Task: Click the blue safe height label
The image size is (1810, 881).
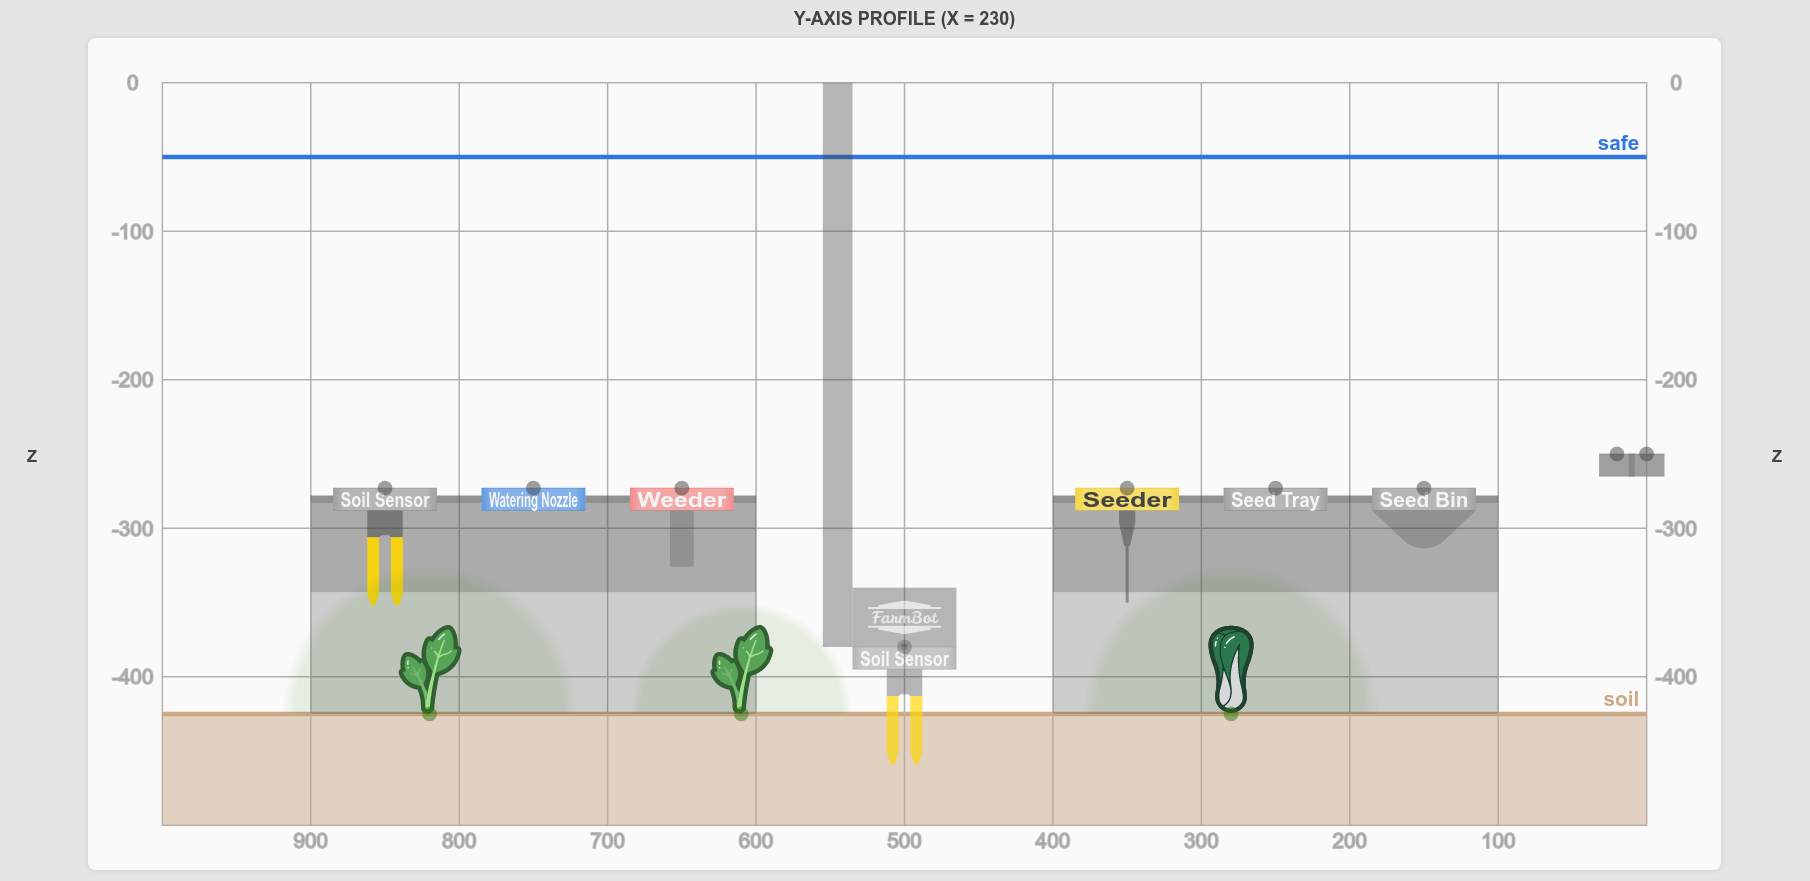Action: [1618, 143]
